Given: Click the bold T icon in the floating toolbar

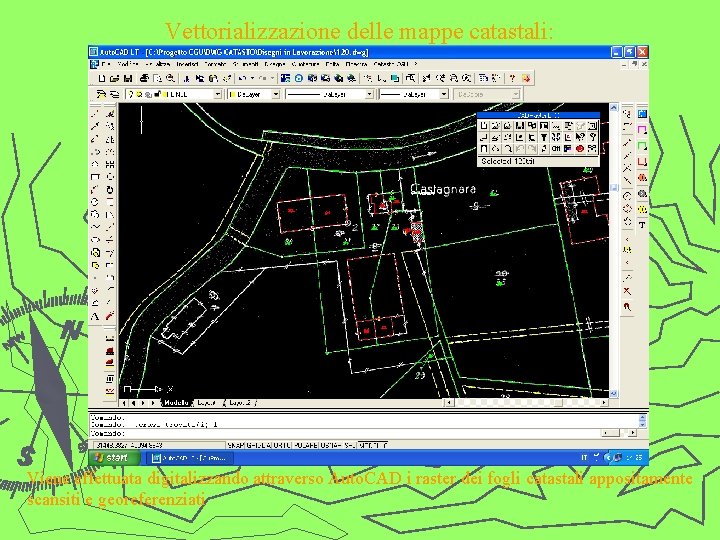Looking at the screenshot, I should 544,137.
